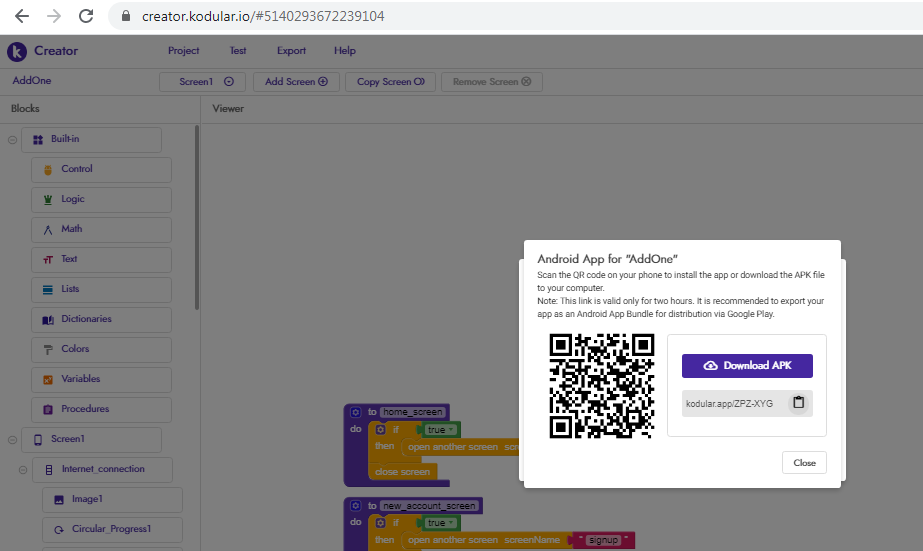Open the Text blocks drawer
Viewport: 923px width, 551px height.
(101, 260)
